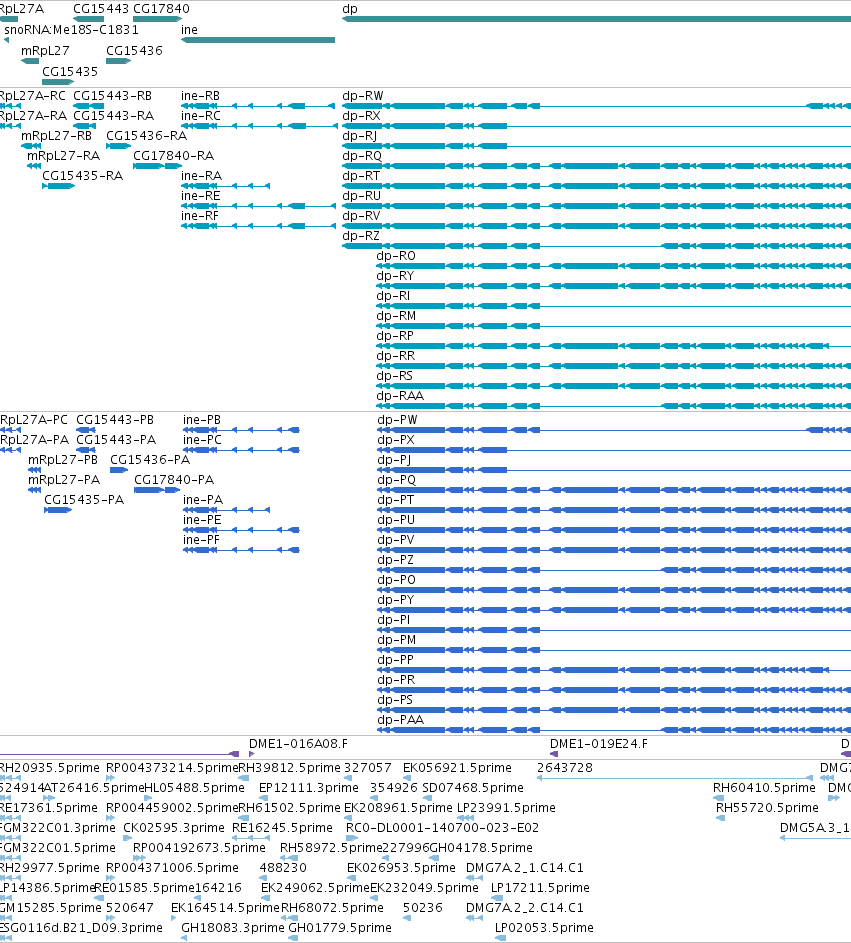
Task: Select transcript ine-RE
Action: (x=258, y=206)
